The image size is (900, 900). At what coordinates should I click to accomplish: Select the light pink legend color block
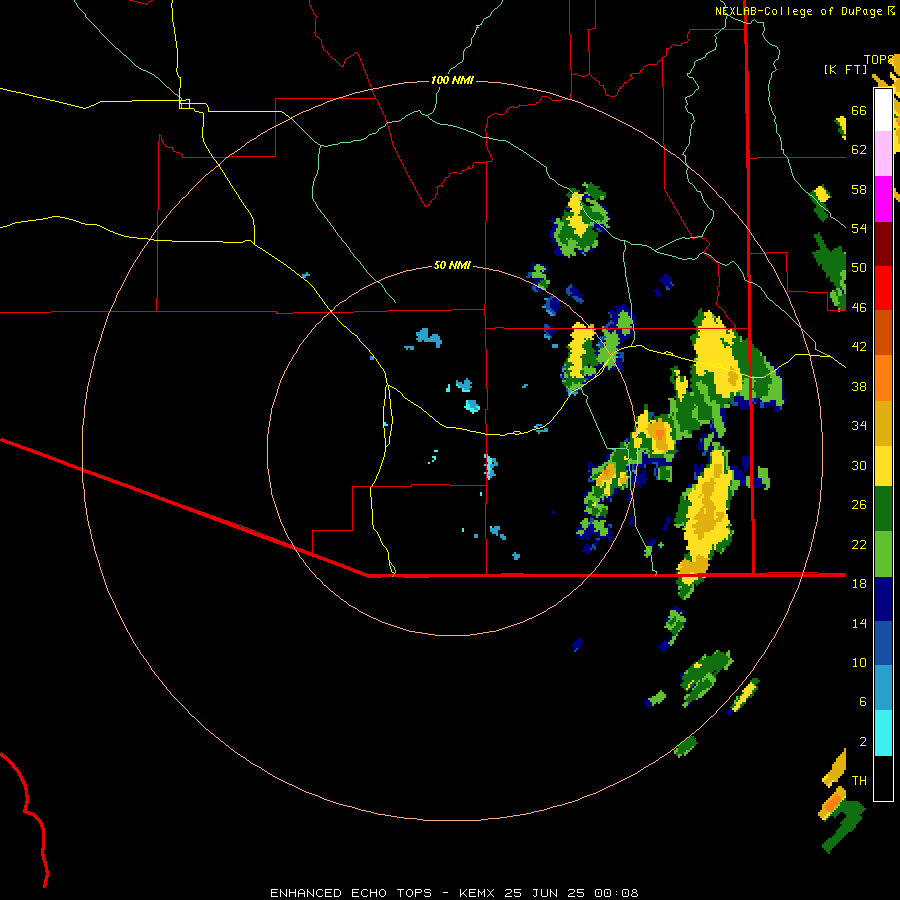tap(883, 153)
